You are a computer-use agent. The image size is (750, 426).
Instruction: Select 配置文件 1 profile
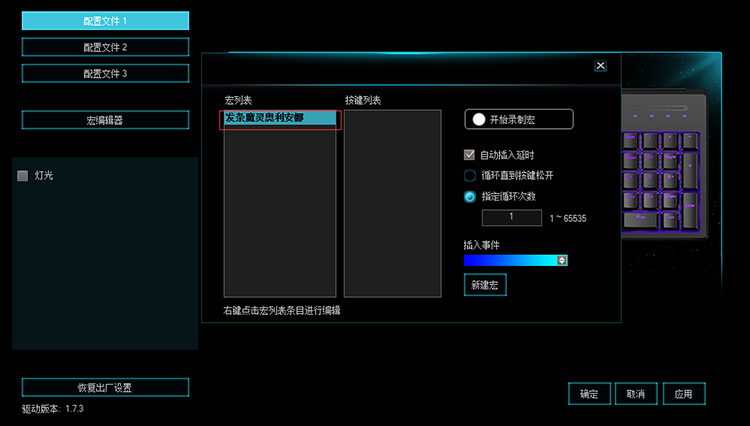pyautogui.click(x=105, y=21)
